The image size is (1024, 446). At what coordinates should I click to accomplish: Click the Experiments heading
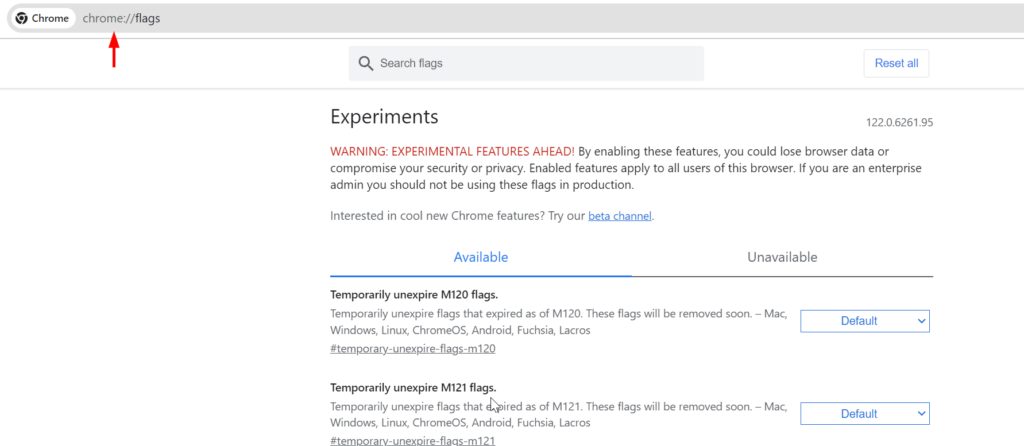384,117
